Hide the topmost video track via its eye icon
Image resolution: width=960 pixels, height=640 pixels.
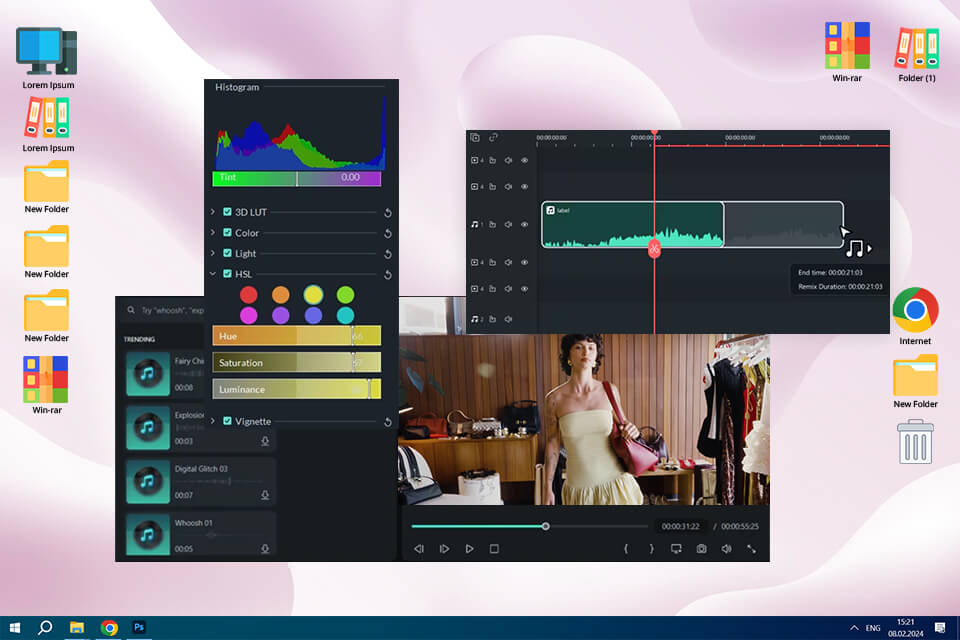coord(525,160)
